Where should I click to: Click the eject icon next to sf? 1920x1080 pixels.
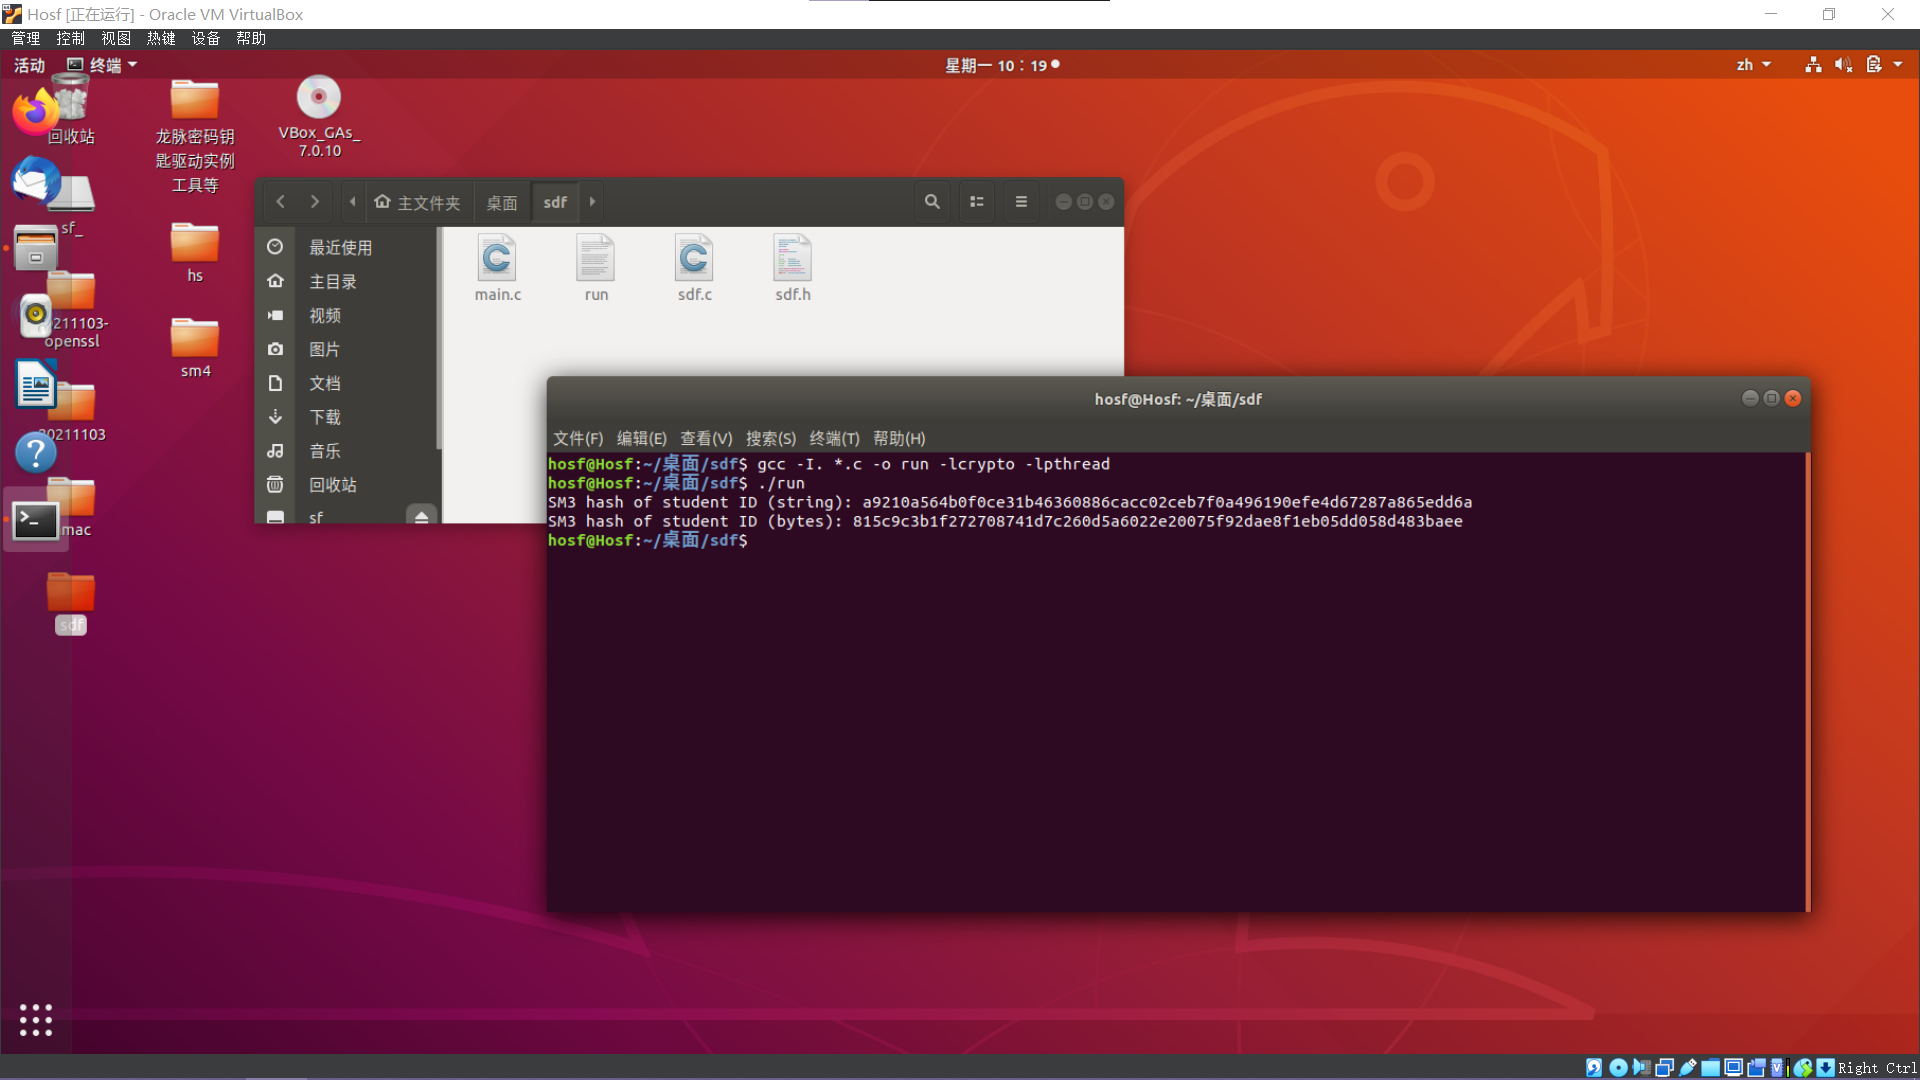click(x=421, y=517)
